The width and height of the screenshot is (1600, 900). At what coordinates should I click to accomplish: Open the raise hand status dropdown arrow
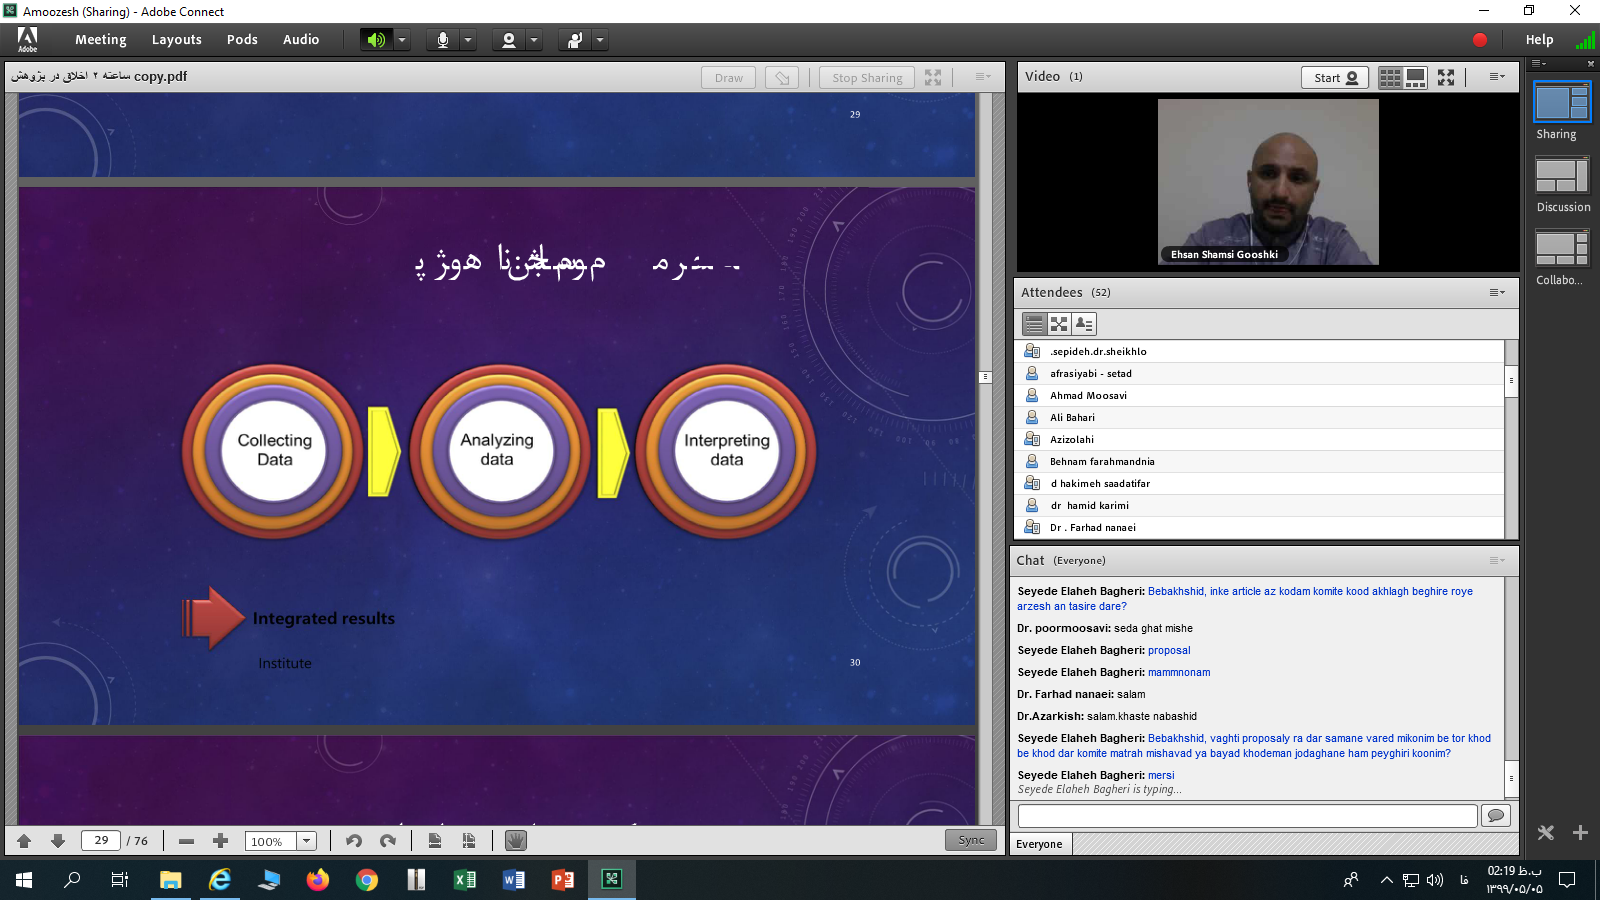point(600,40)
